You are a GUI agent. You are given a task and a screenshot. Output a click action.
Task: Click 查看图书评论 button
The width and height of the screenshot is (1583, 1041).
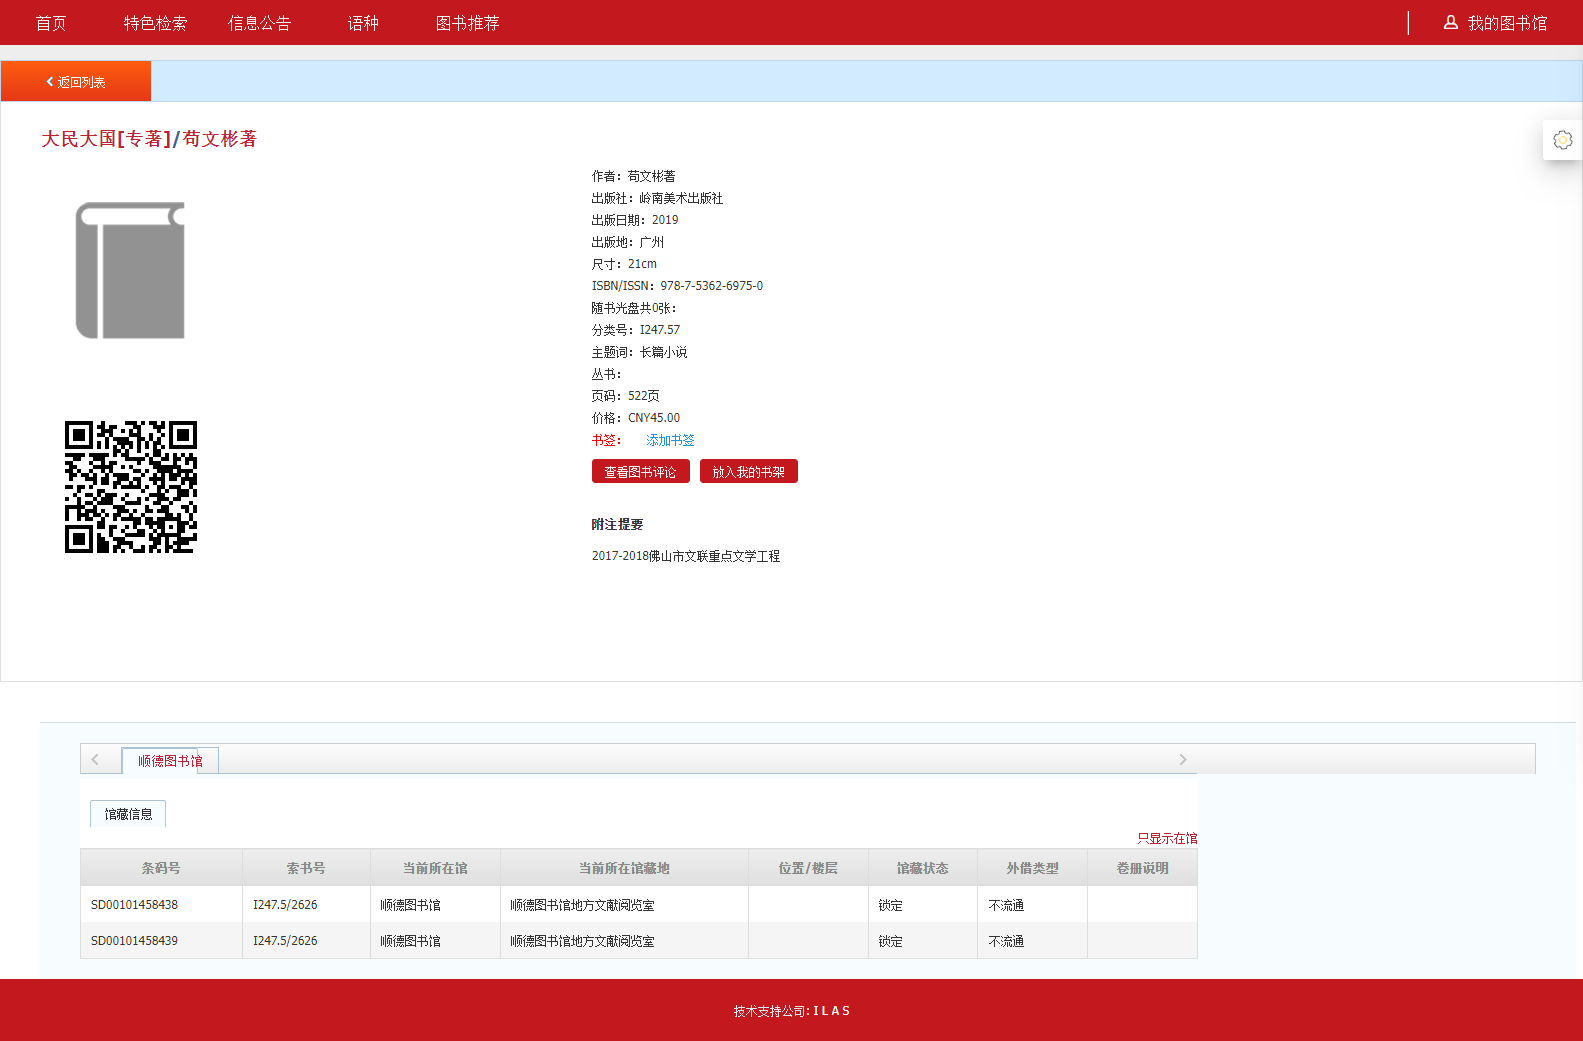pyautogui.click(x=641, y=472)
